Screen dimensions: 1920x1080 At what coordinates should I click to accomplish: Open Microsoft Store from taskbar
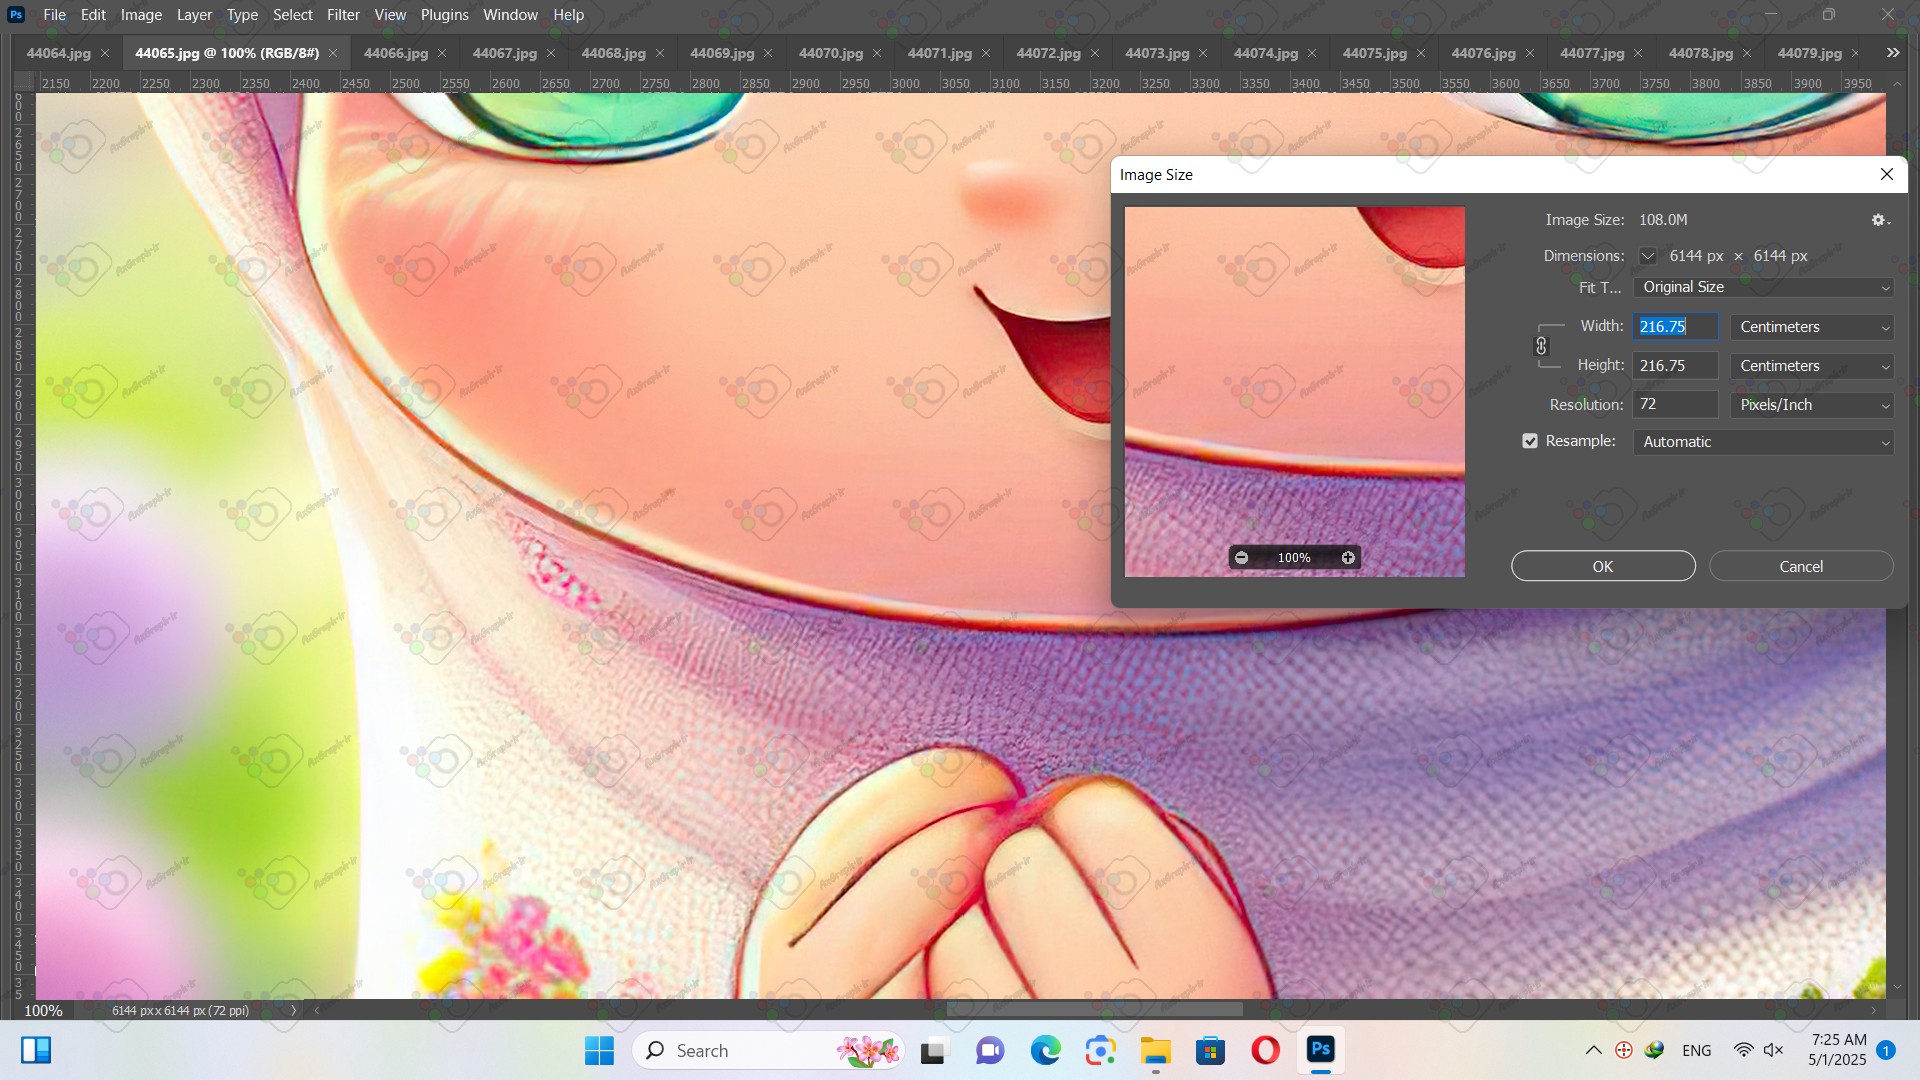pos(1210,1050)
